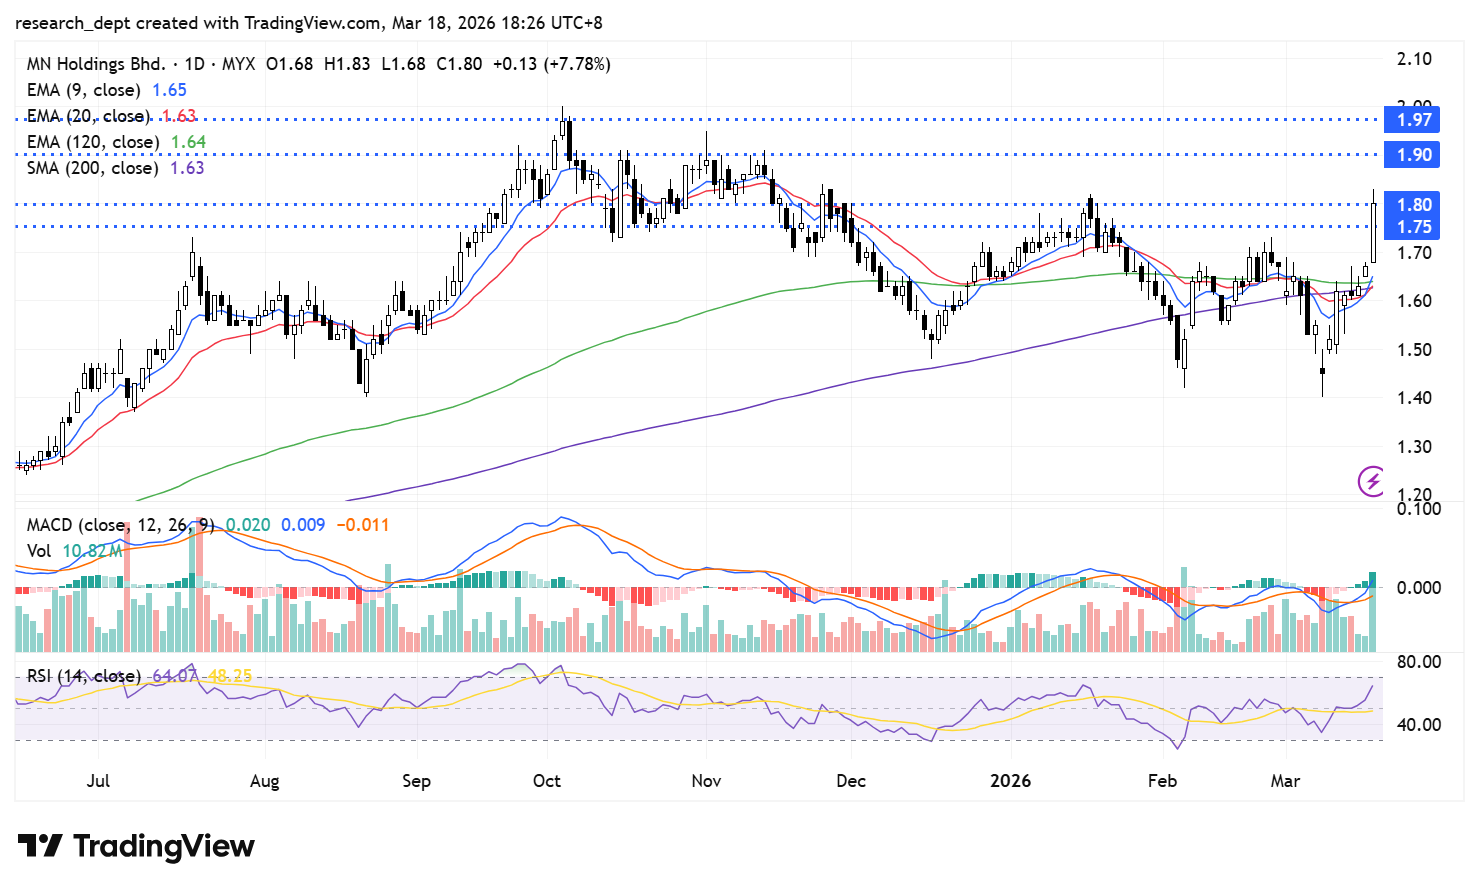Click the 1.80 current price label
This screenshot has width=1479, height=891.
[x=1413, y=205]
